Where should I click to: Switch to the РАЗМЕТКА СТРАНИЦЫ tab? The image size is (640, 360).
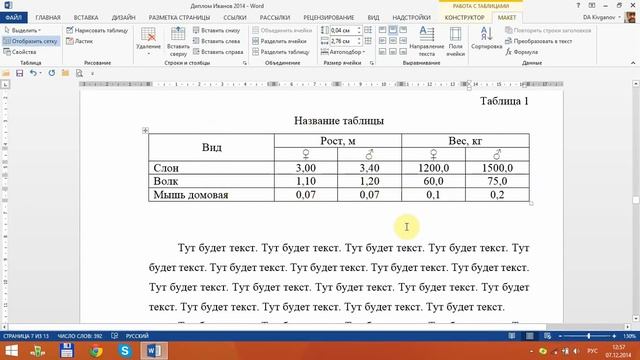pyautogui.click(x=179, y=18)
